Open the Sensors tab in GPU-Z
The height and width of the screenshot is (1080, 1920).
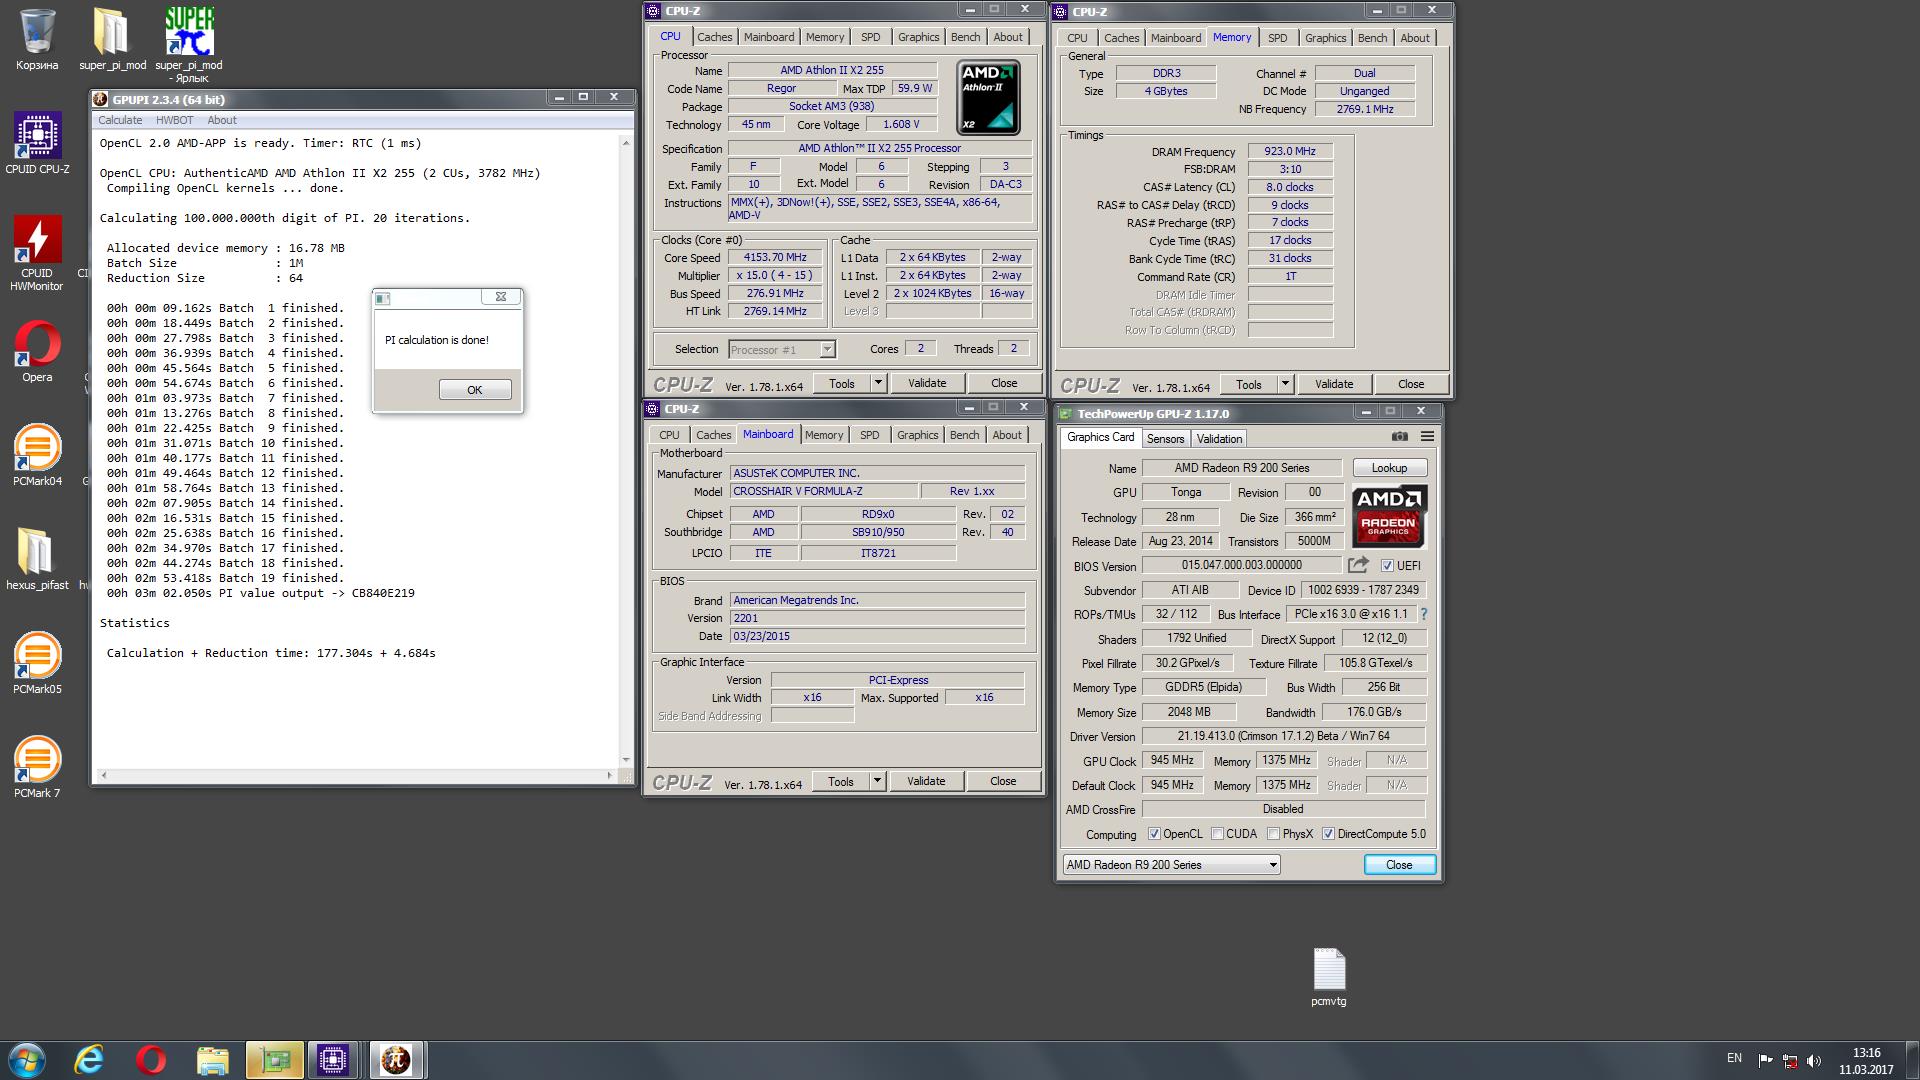pos(1165,439)
